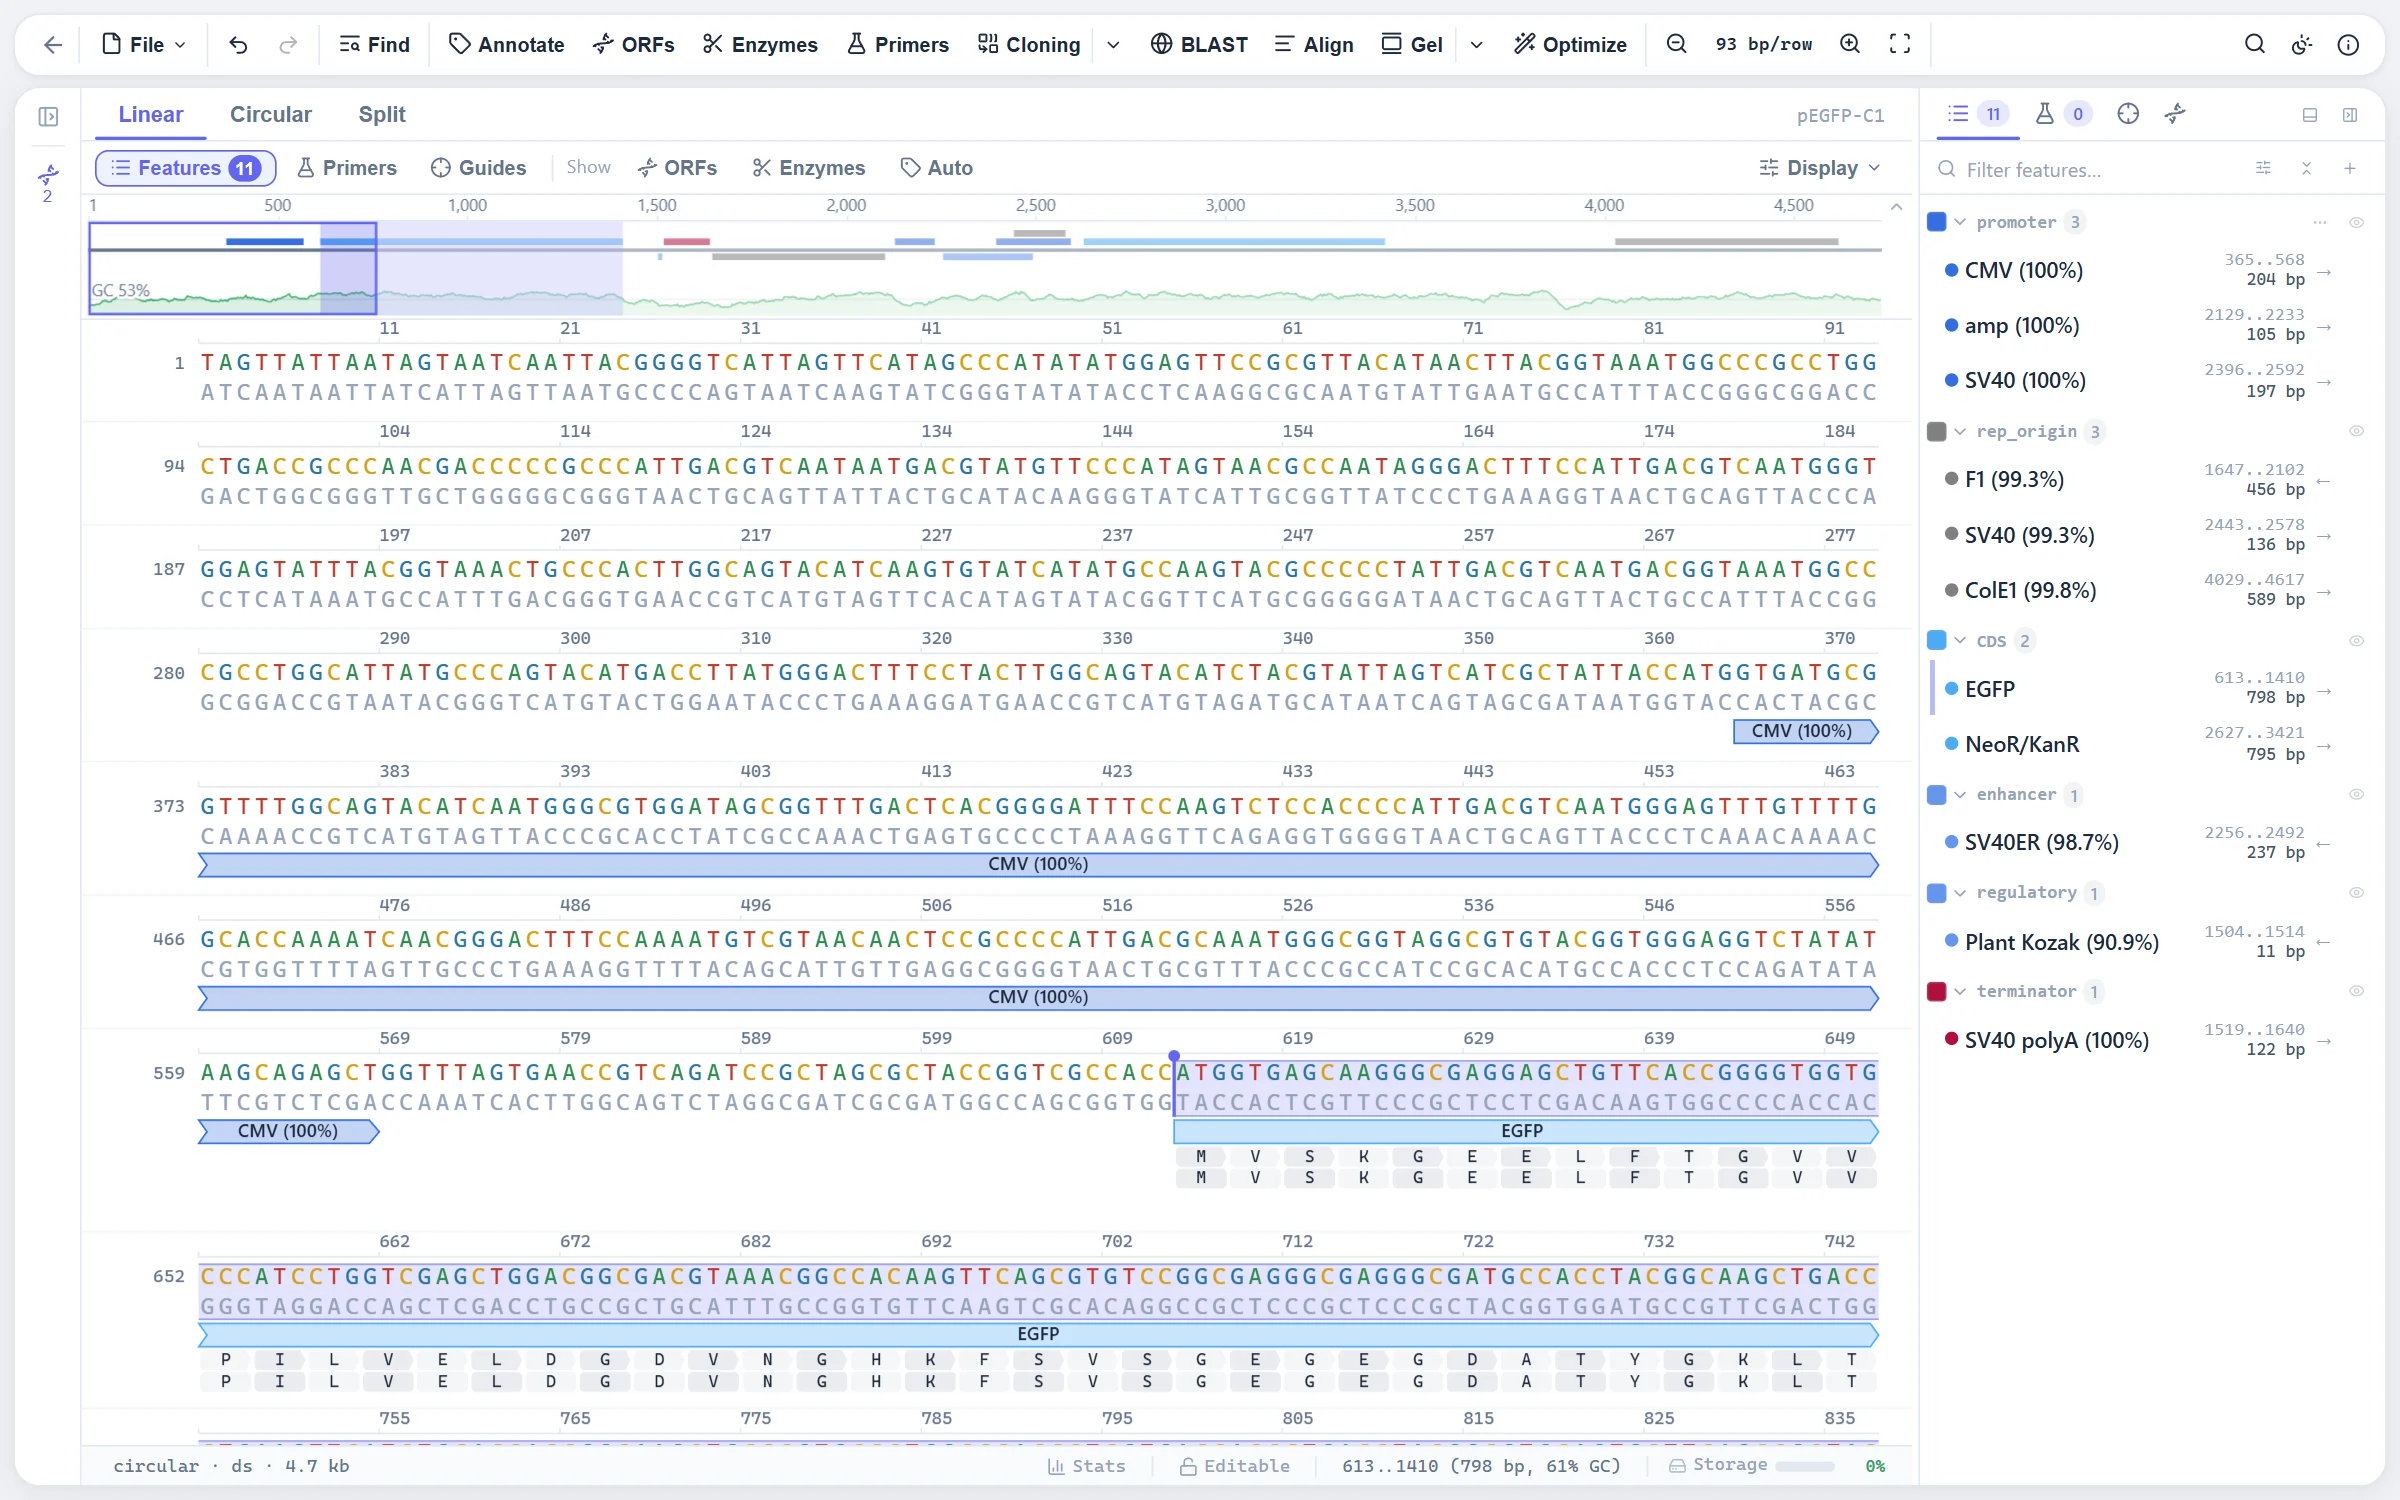Switch to the Circular view tab
Viewport: 2400px width, 1500px height.
click(x=270, y=114)
